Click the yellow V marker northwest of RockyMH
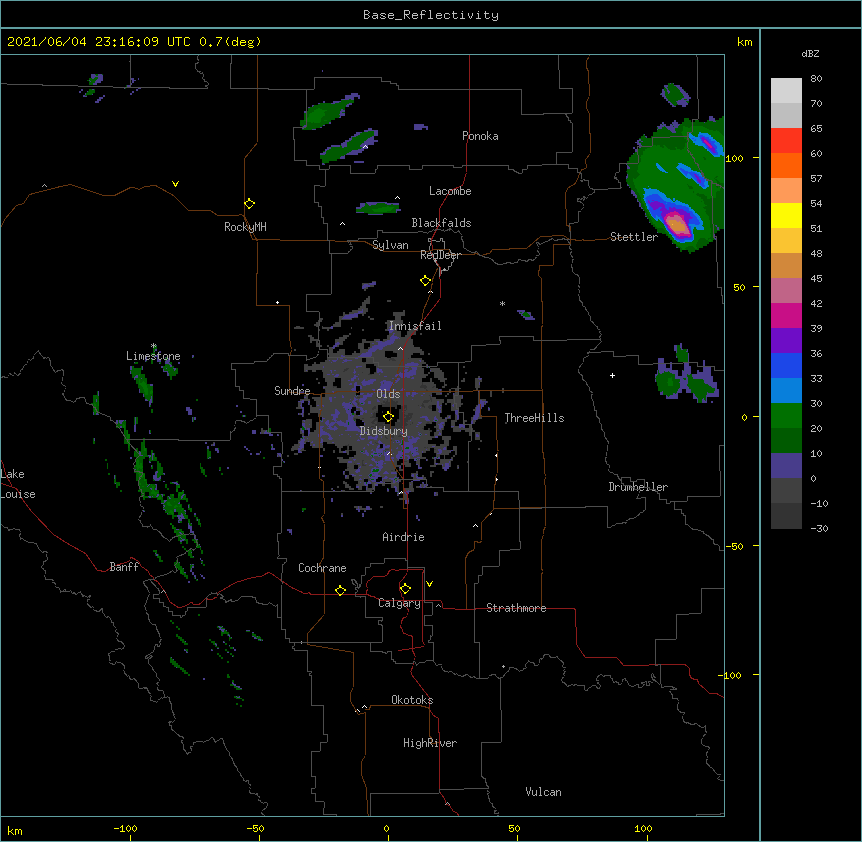This screenshot has height=842, width=862. tap(175, 184)
